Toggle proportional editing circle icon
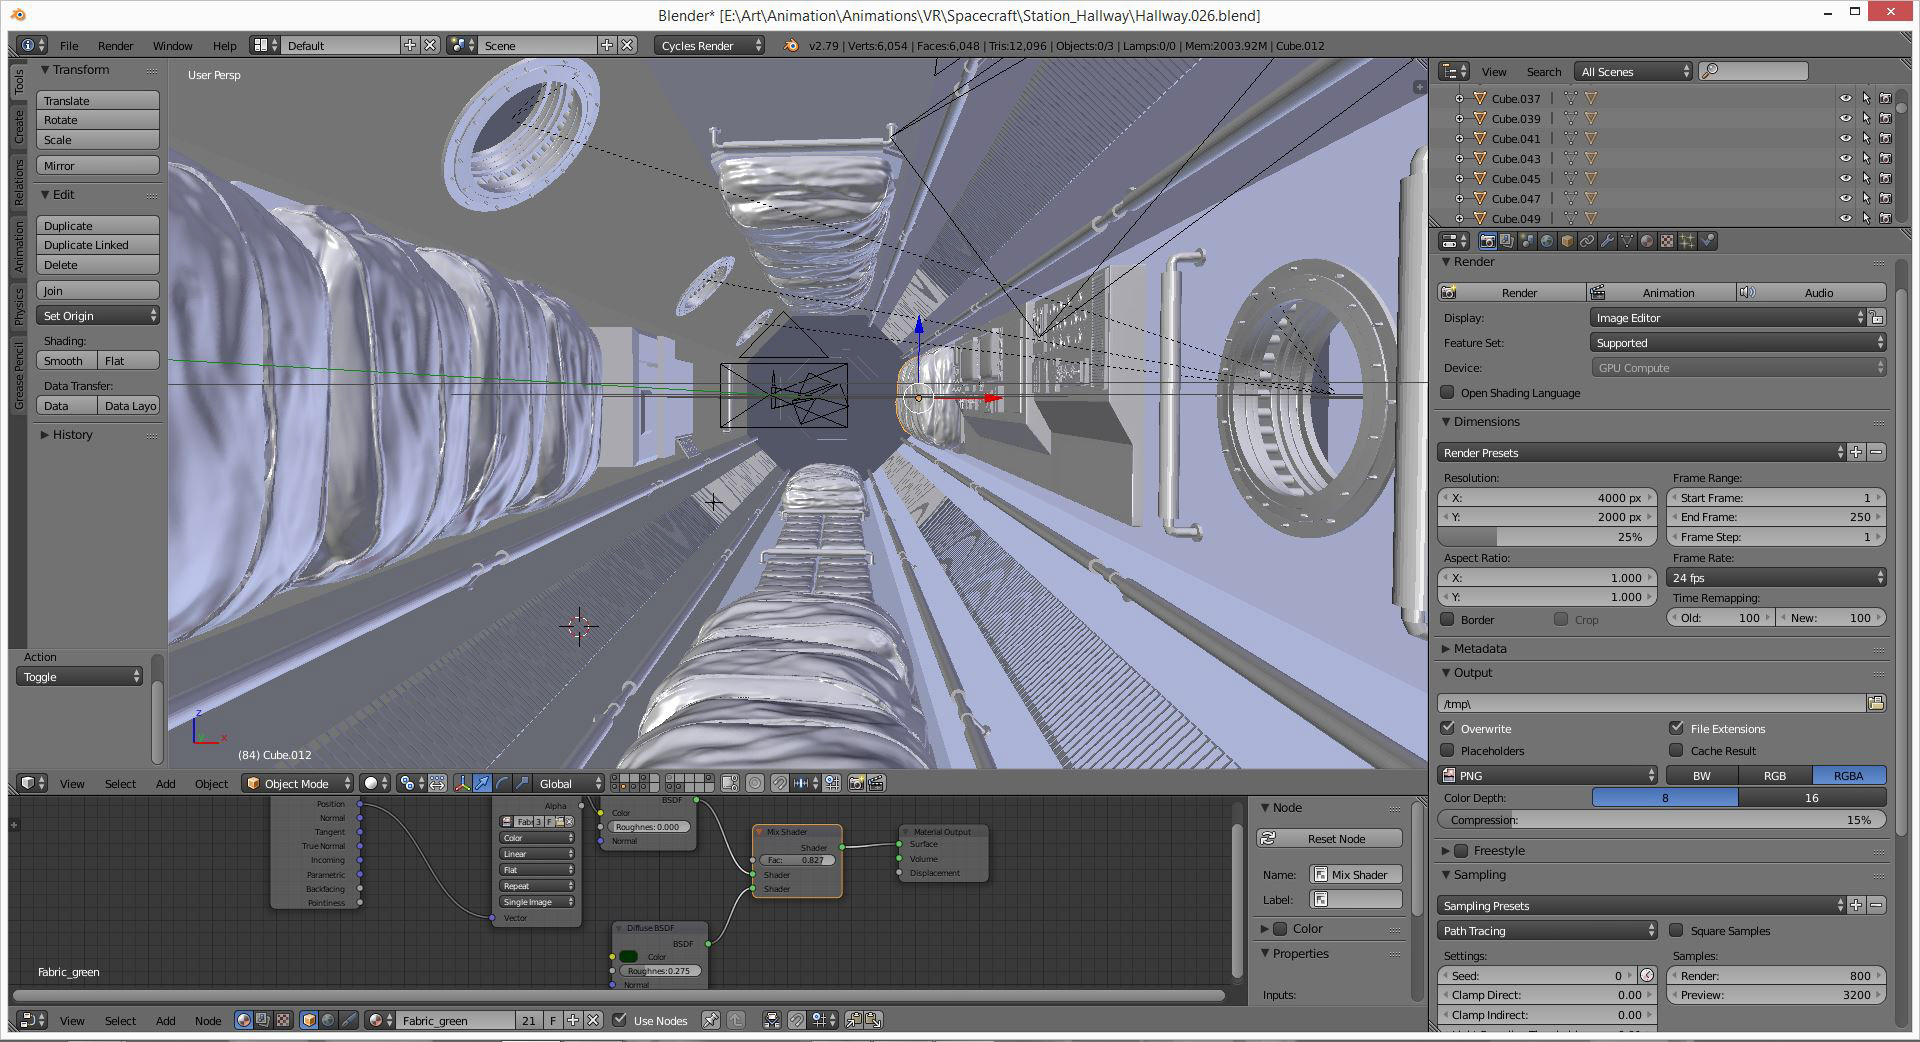Image resolution: width=1920 pixels, height=1042 pixels. tap(755, 783)
